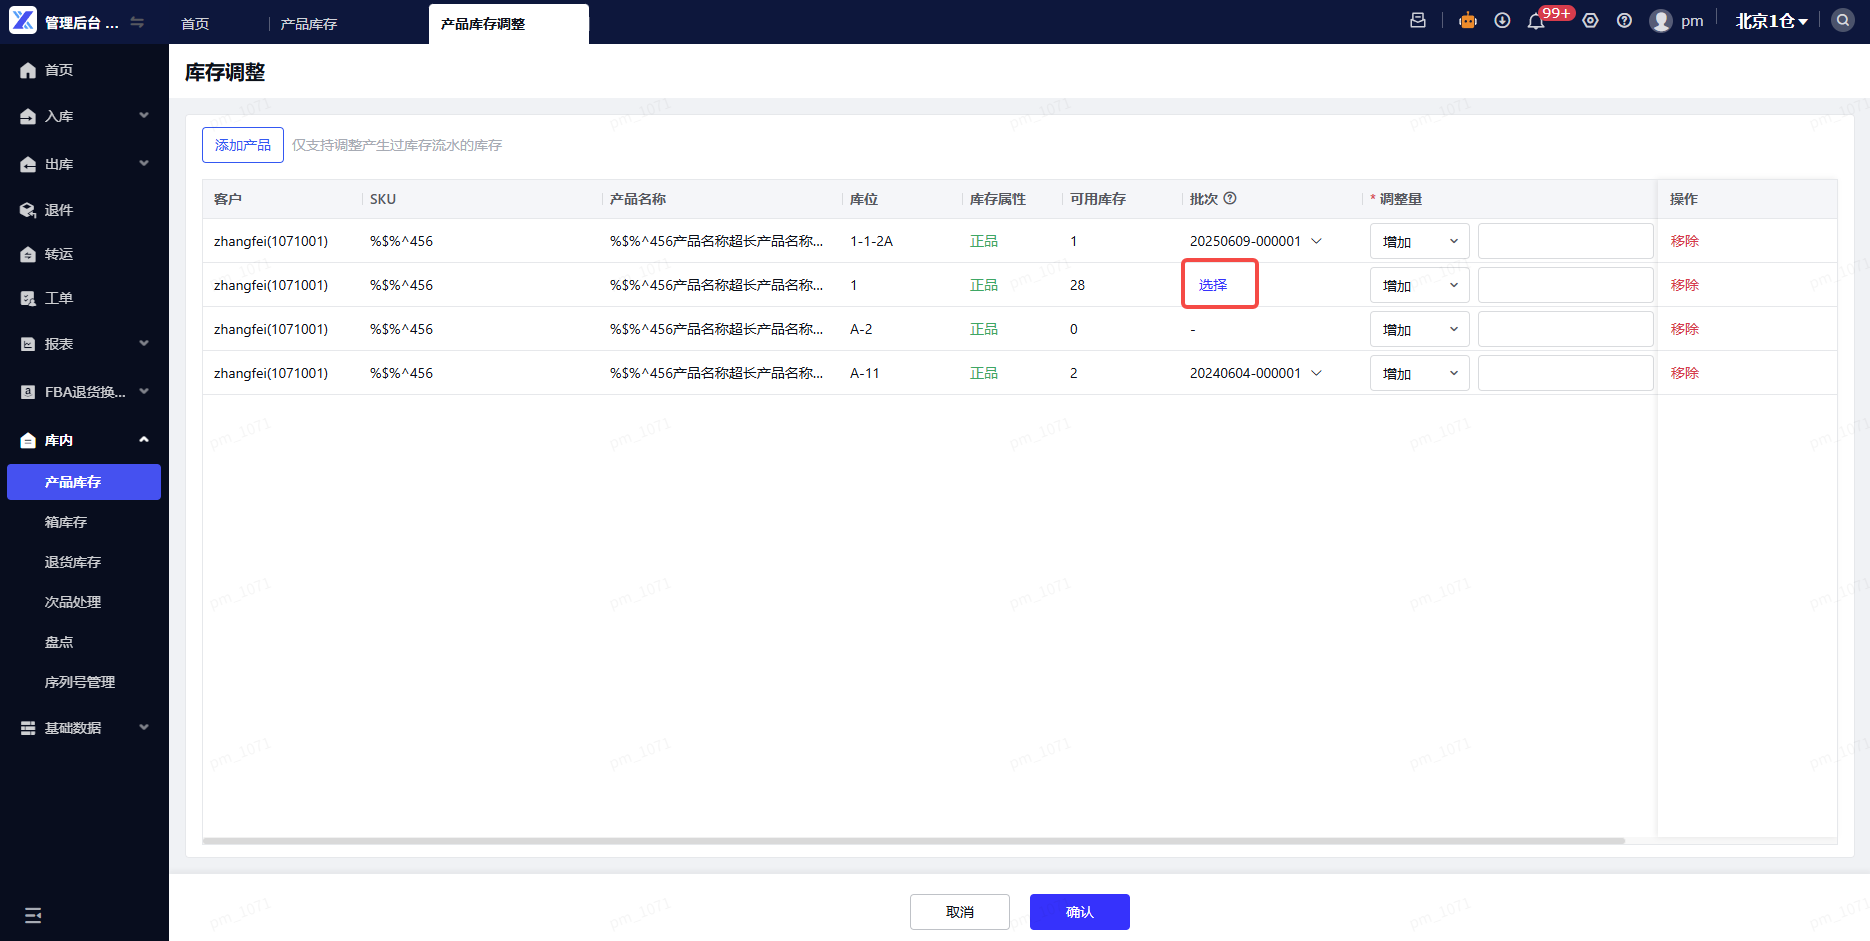Click the 添加产品 button
Screen dimensions: 1870x941
tap(243, 145)
